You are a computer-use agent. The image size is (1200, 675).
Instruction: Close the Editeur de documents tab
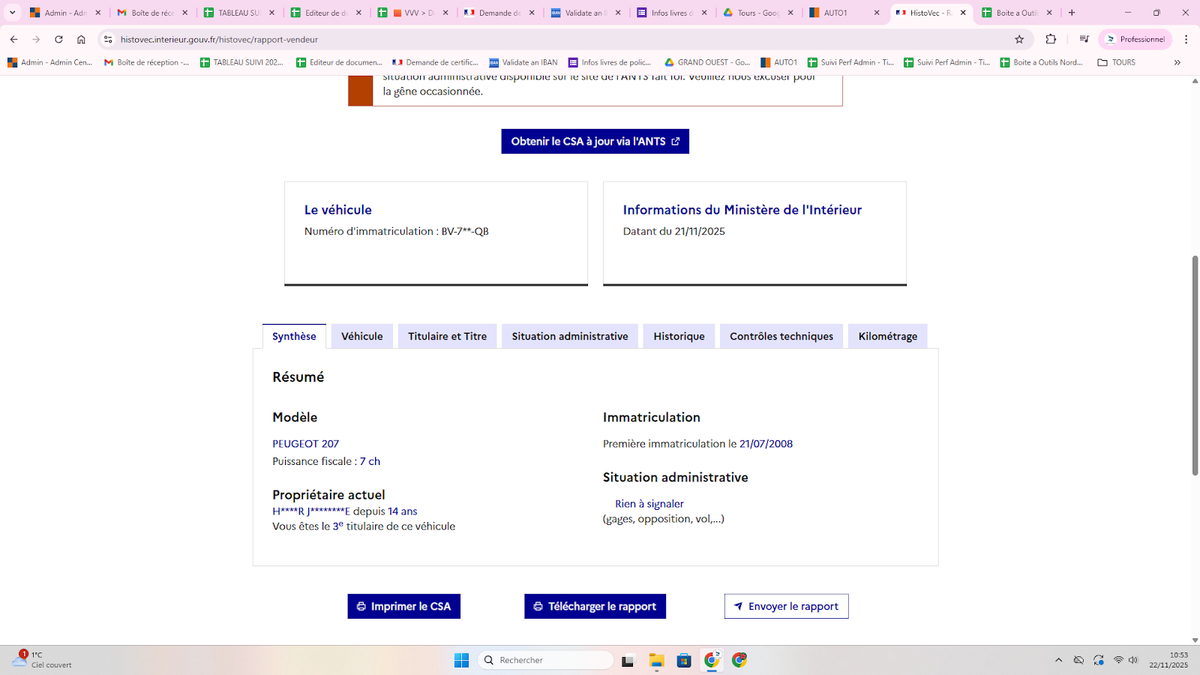click(x=358, y=13)
